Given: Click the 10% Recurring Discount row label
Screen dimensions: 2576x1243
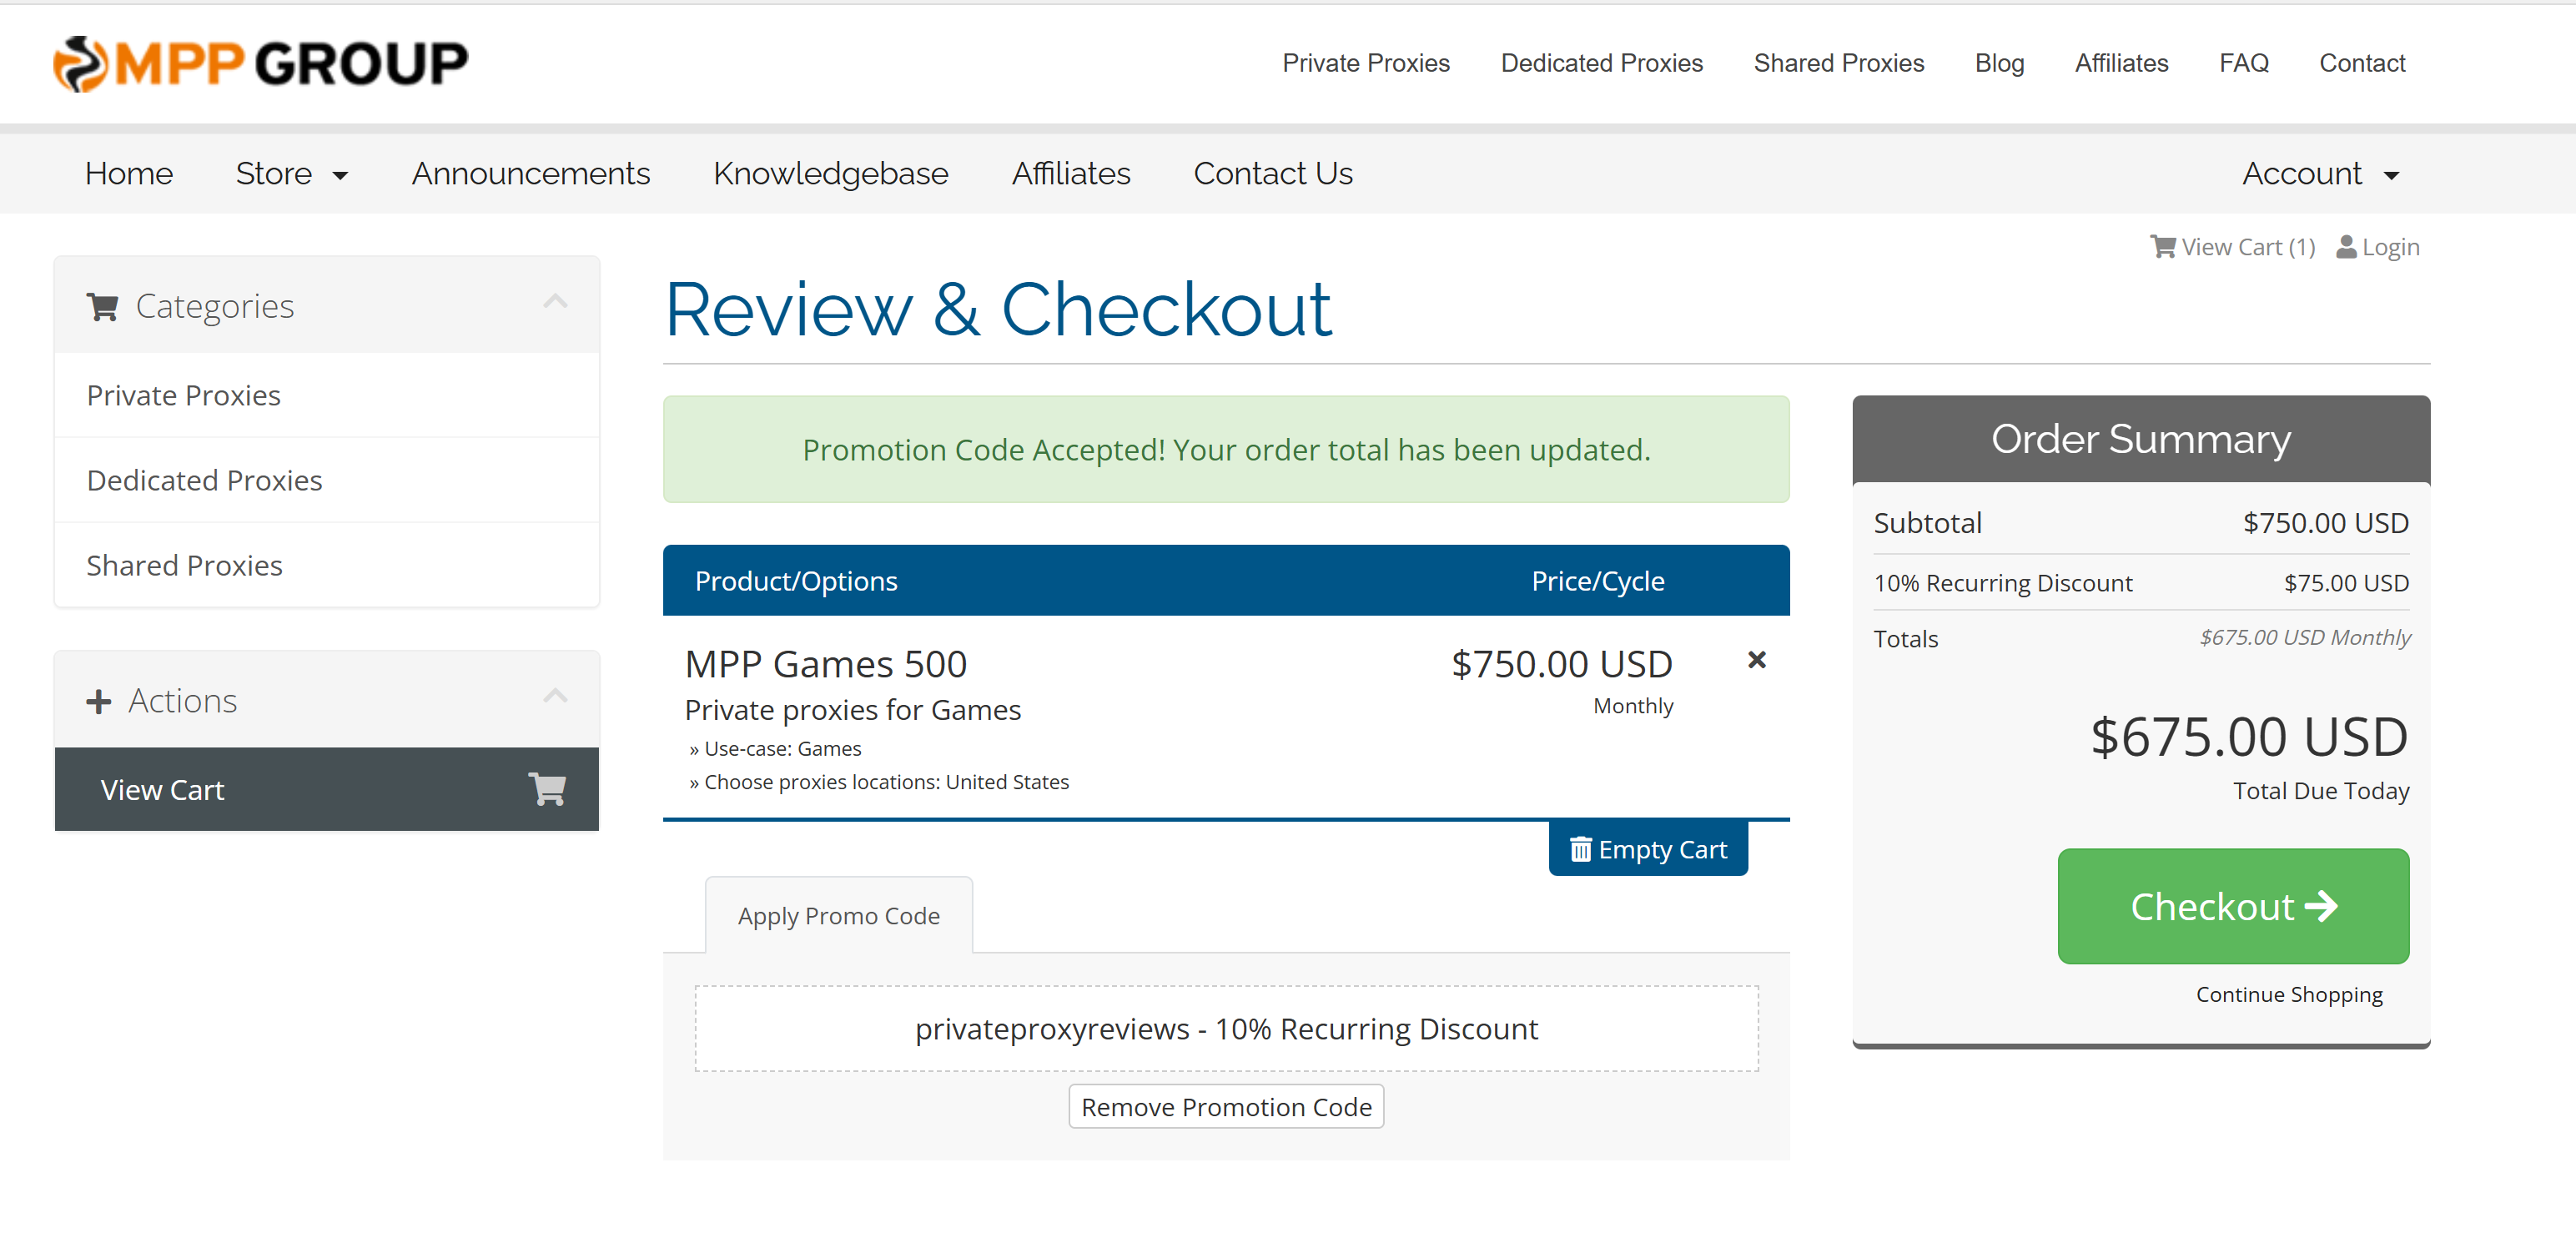Looking at the screenshot, I should [2002, 583].
